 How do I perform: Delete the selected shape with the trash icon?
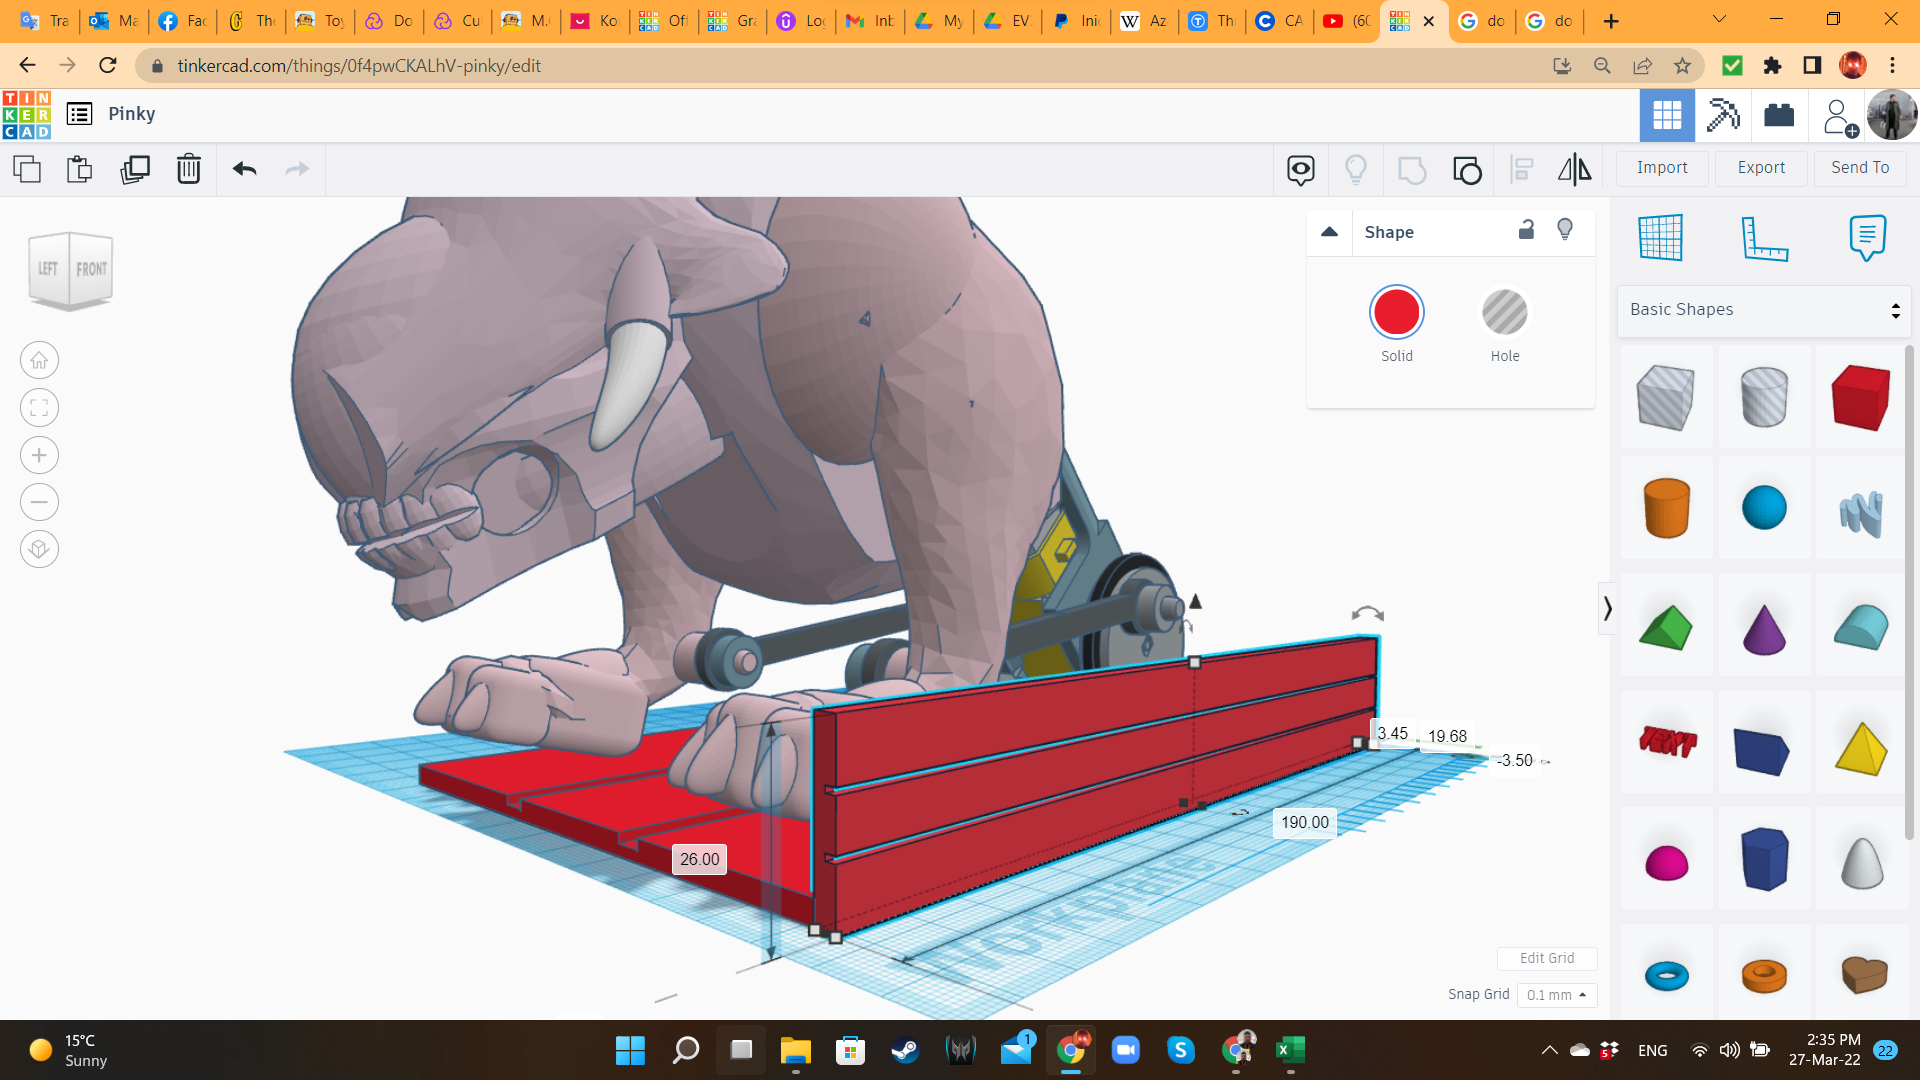click(x=188, y=169)
